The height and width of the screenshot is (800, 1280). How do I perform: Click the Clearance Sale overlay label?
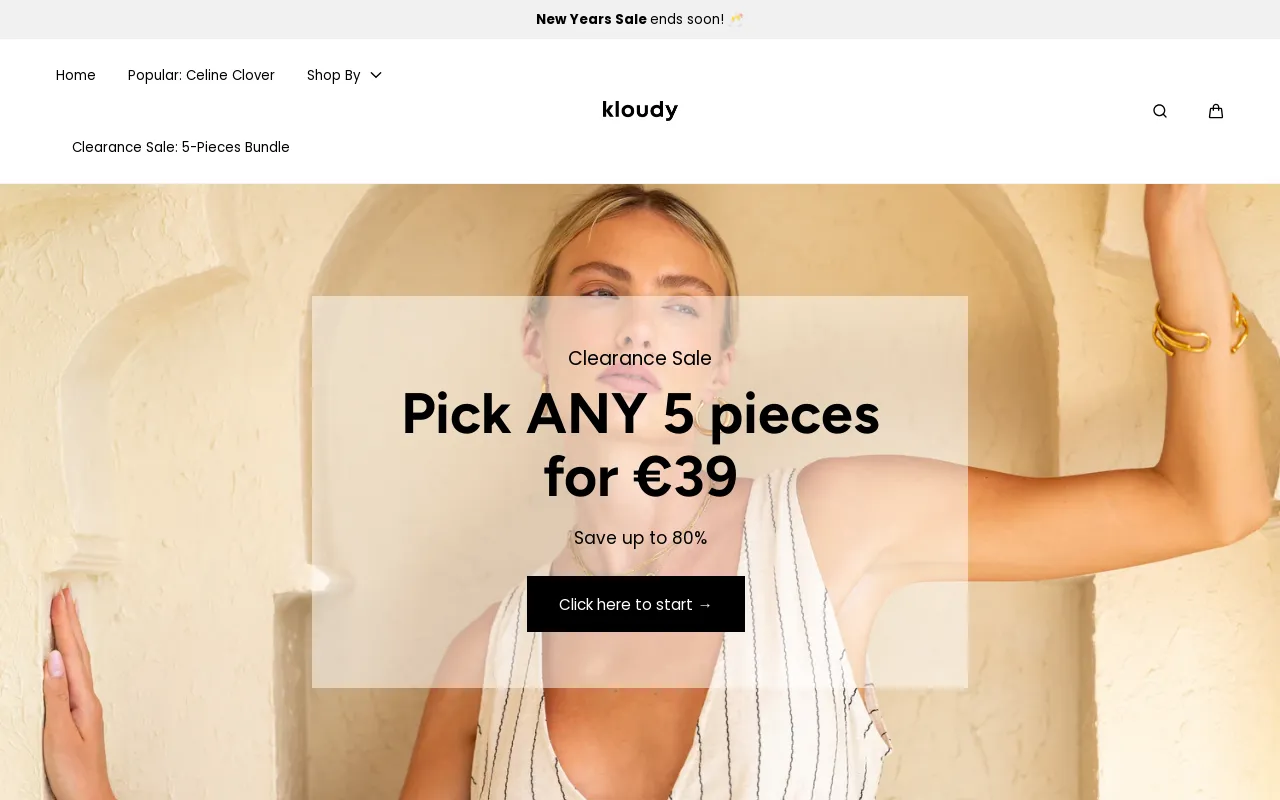(640, 357)
